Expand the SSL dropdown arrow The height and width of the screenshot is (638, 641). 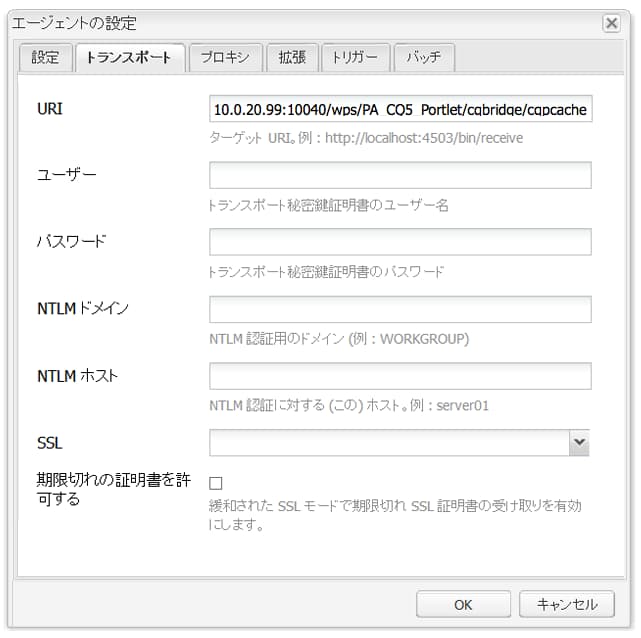point(579,443)
